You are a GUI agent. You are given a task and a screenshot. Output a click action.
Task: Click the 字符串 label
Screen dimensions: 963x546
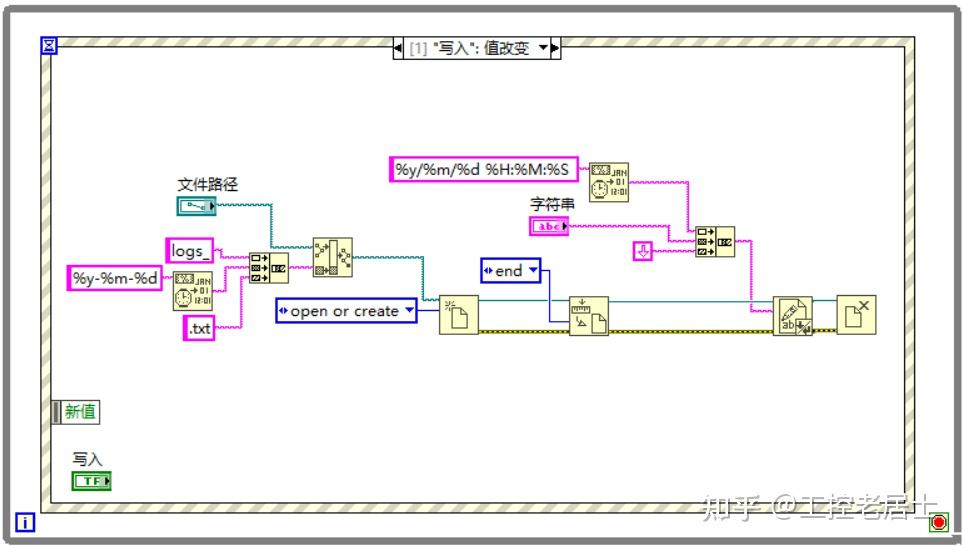552,205
